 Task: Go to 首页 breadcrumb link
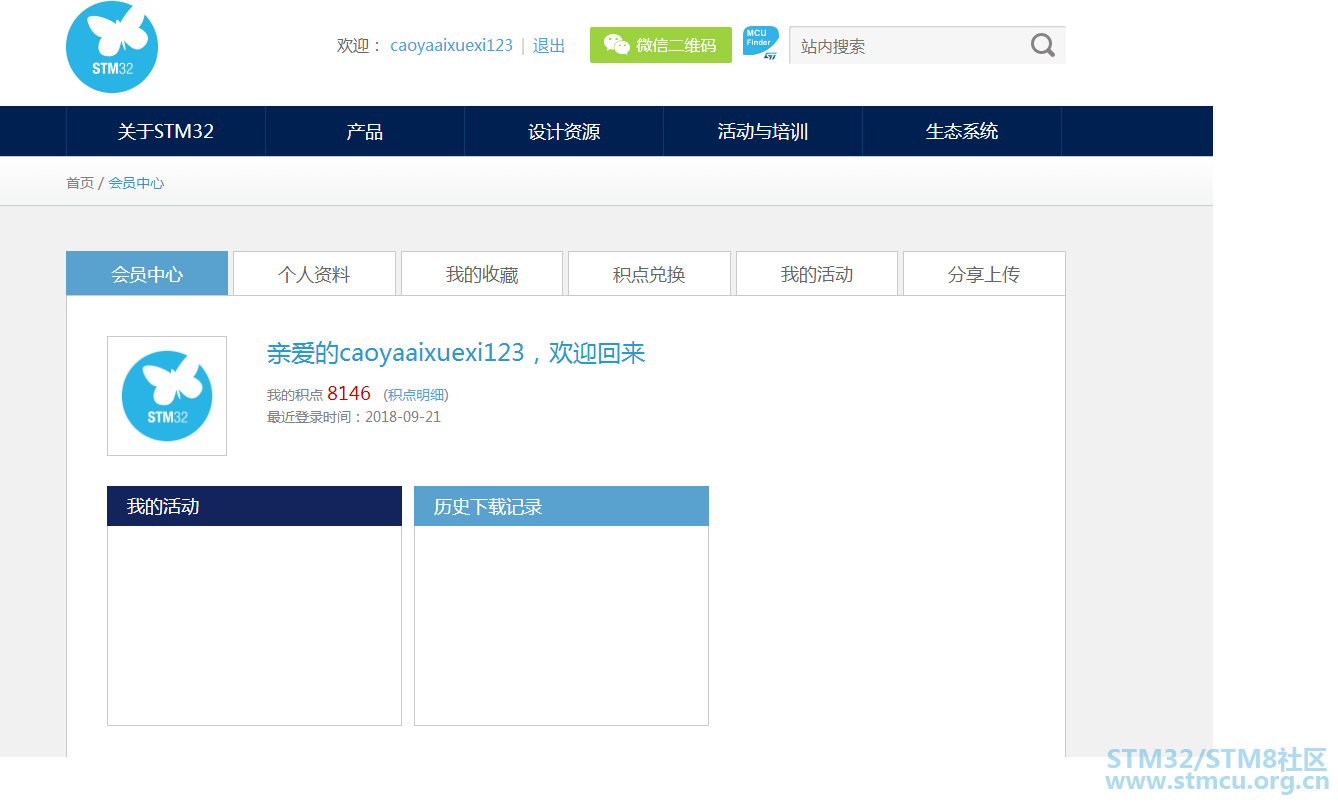(x=80, y=183)
